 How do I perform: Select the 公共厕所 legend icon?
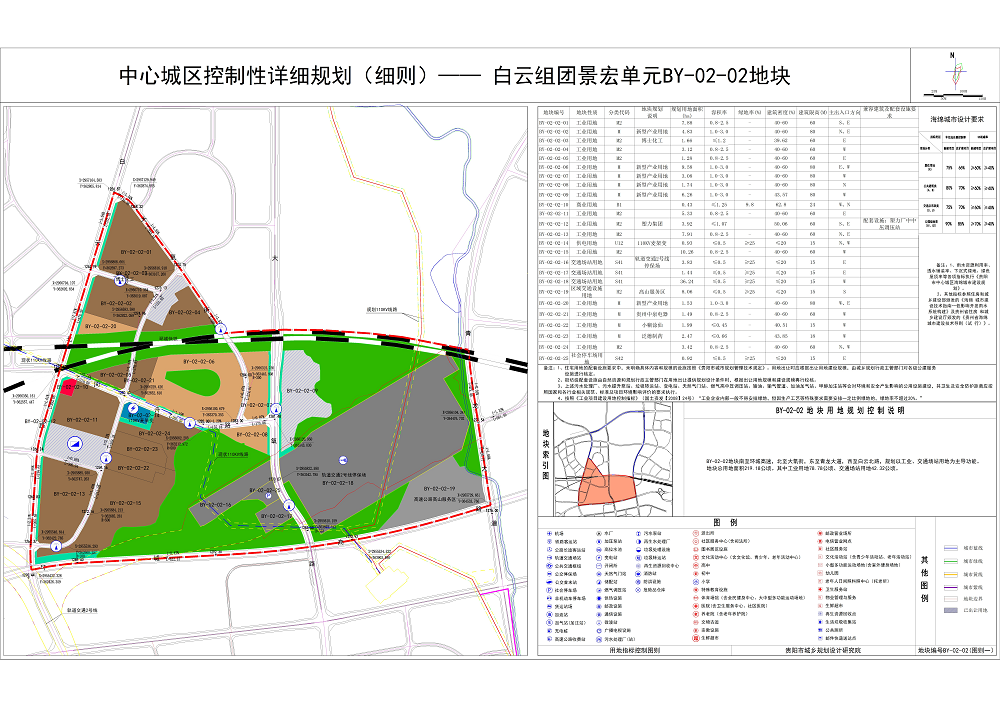pyautogui.click(x=820, y=630)
